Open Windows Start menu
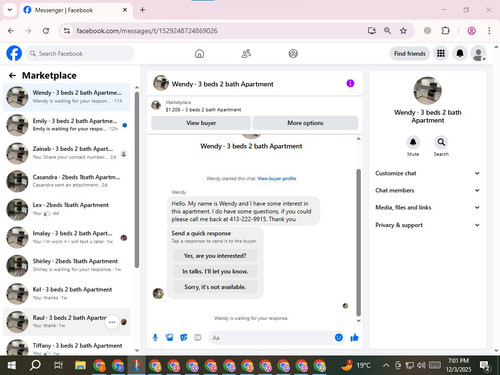The image size is (500, 375). (12, 366)
